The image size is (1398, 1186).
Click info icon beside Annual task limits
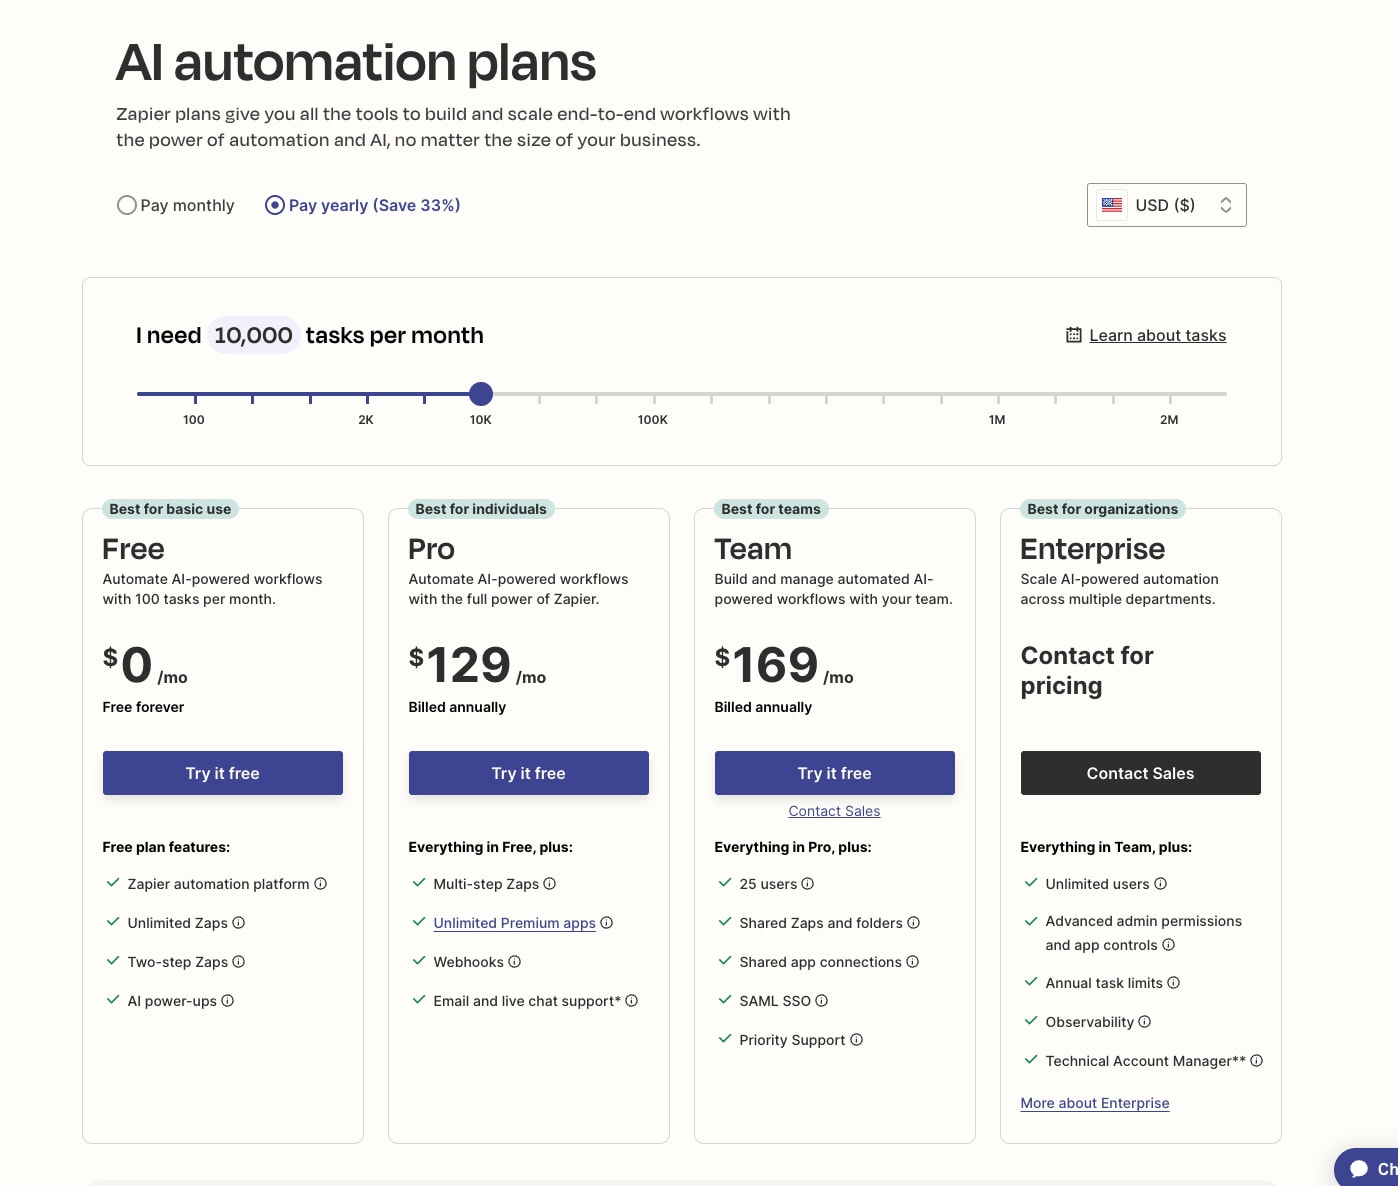[1174, 983]
